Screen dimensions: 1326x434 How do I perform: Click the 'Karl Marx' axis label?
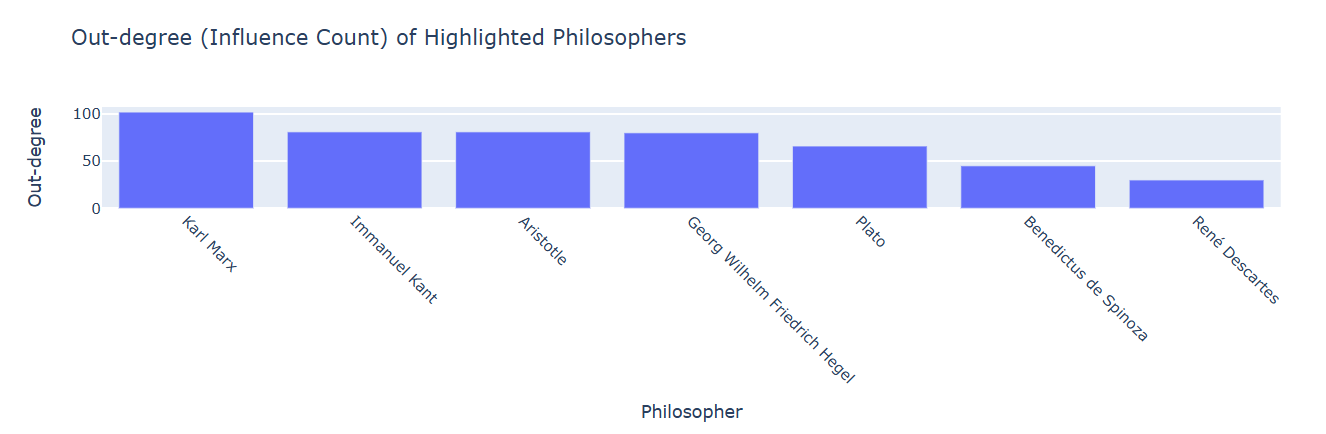coord(209,244)
